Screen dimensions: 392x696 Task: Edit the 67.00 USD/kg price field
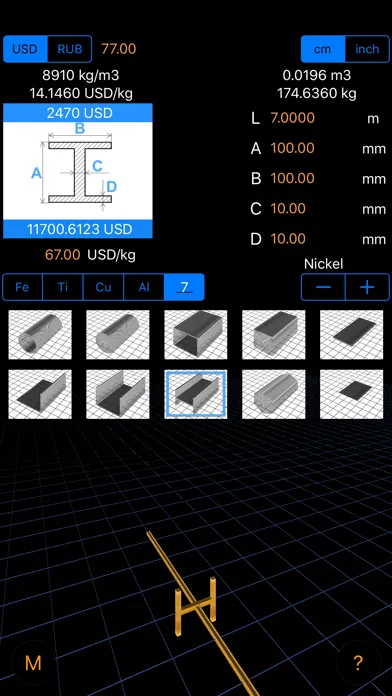pyautogui.click(x=63, y=255)
